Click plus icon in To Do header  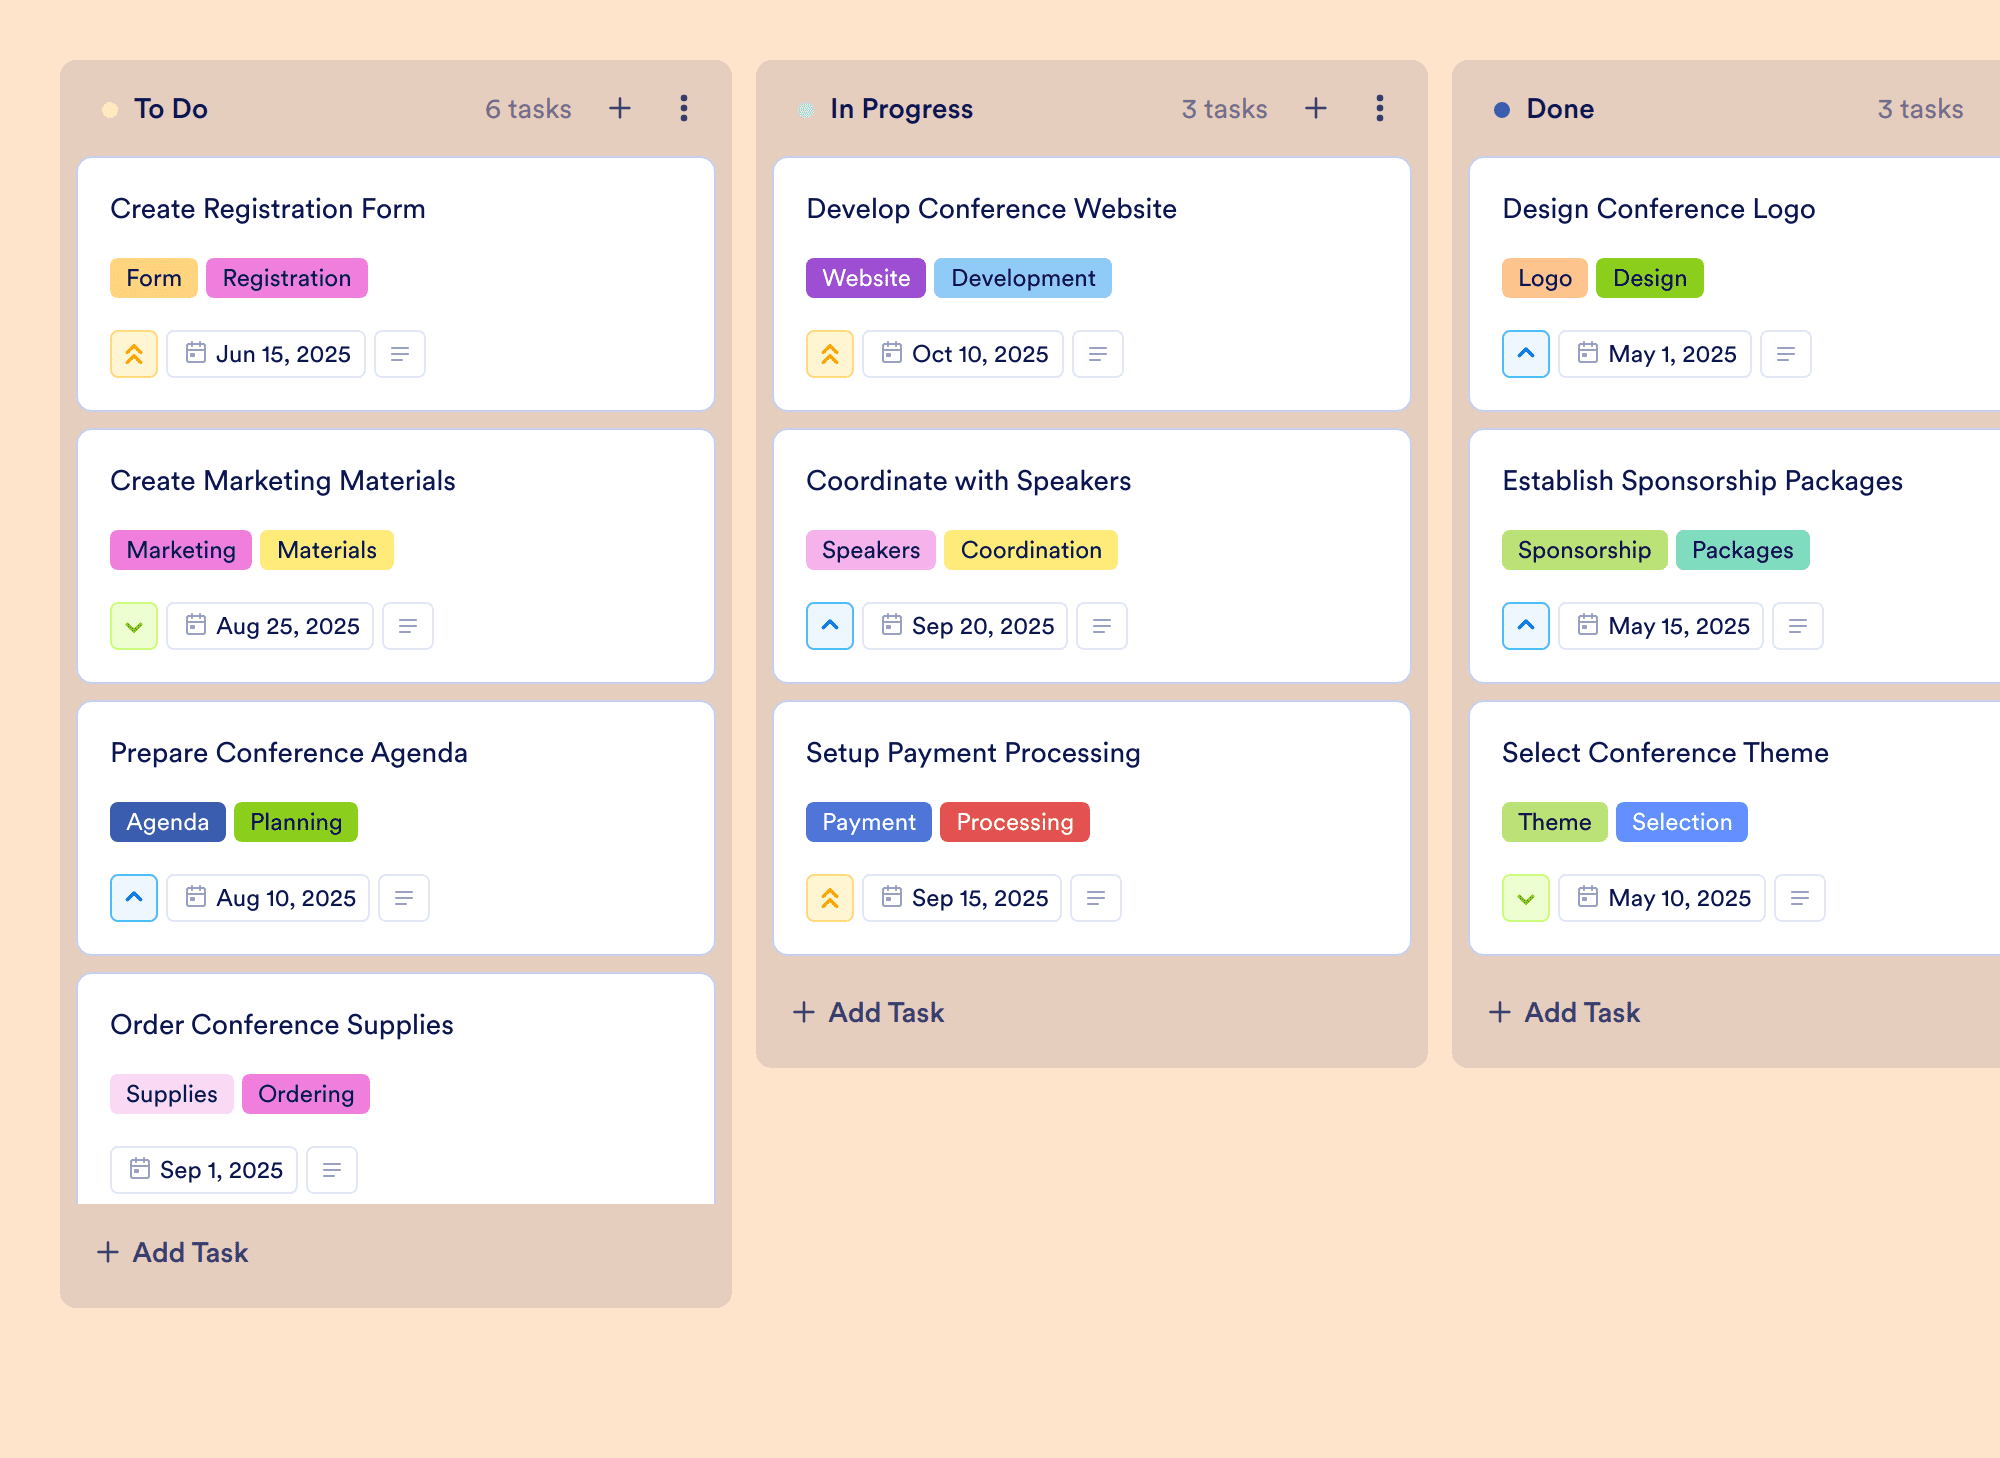pyautogui.click(x=620, y=108)
